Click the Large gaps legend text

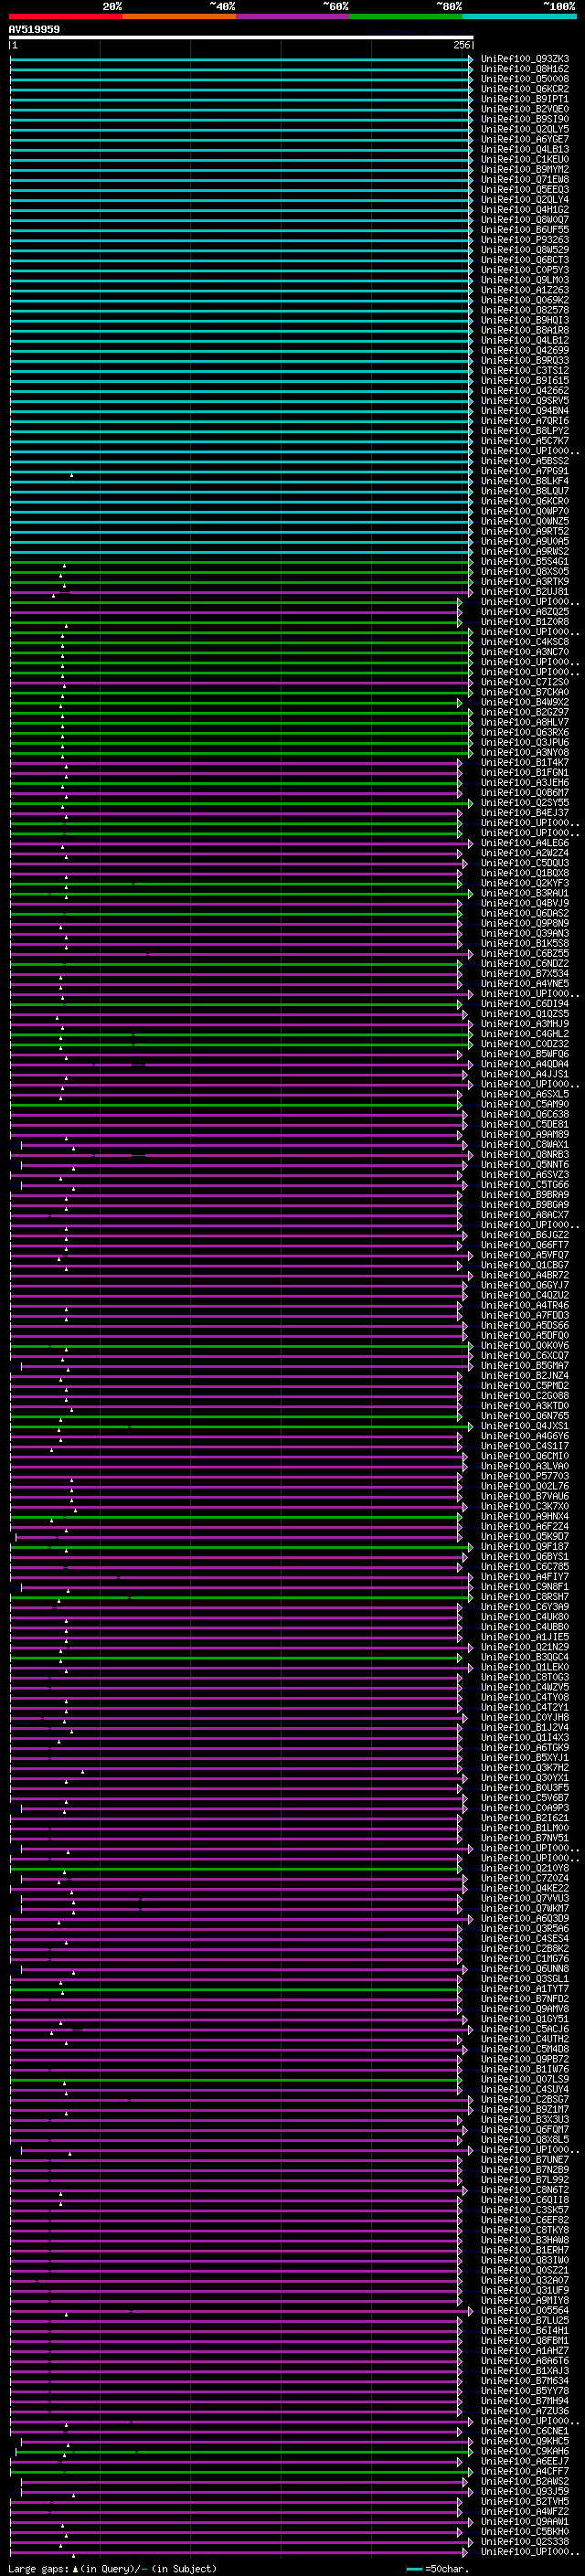tap(39, 2568)
